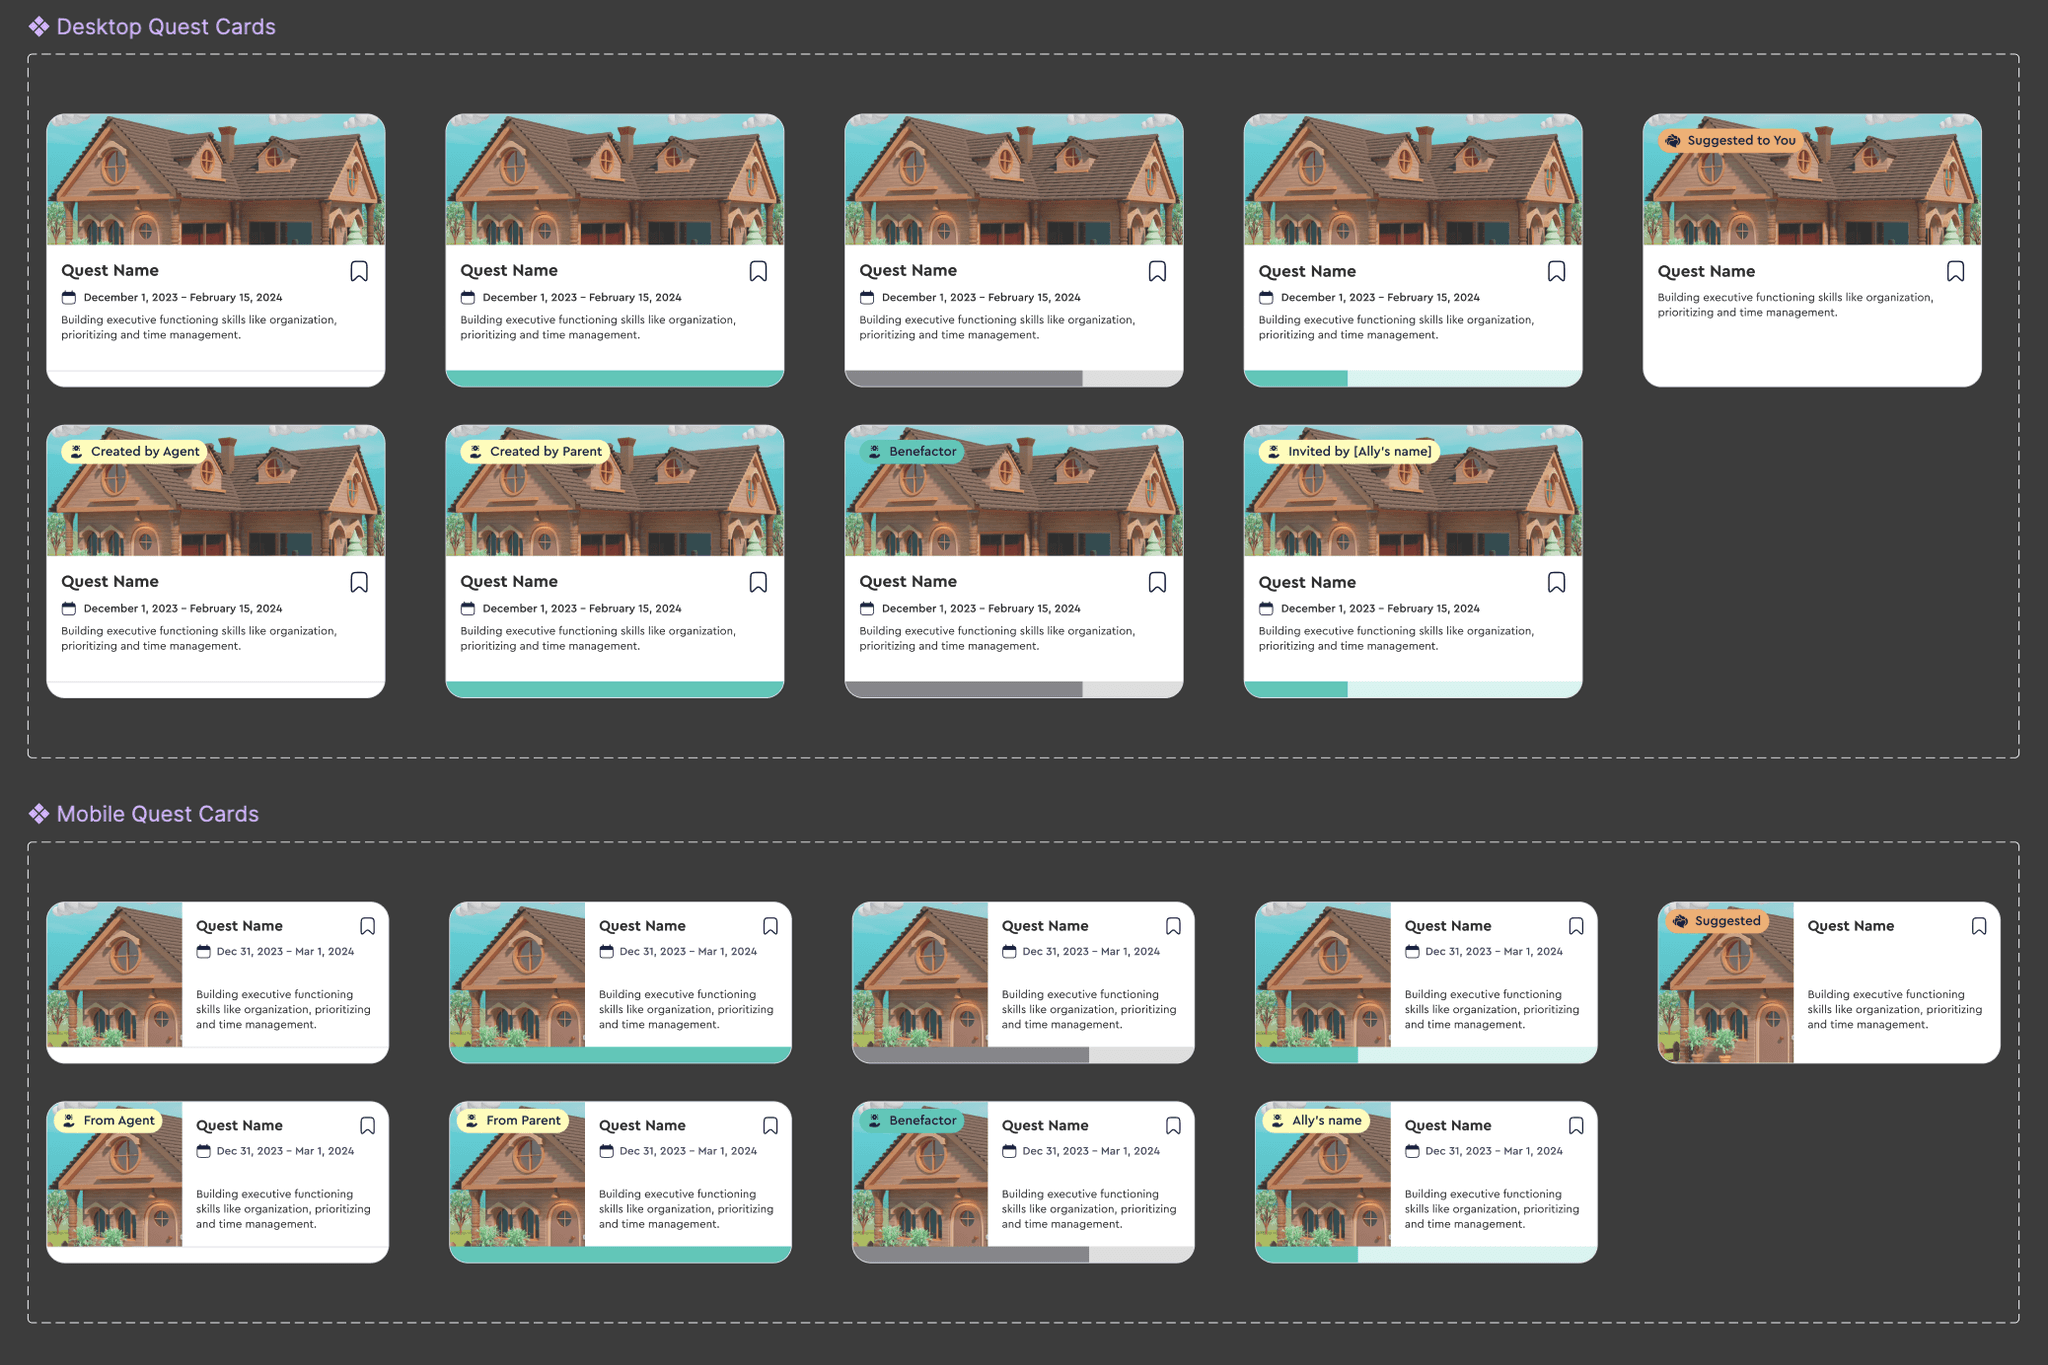Bookmark the 'Created by Agent' quest card

click(359, 582)
